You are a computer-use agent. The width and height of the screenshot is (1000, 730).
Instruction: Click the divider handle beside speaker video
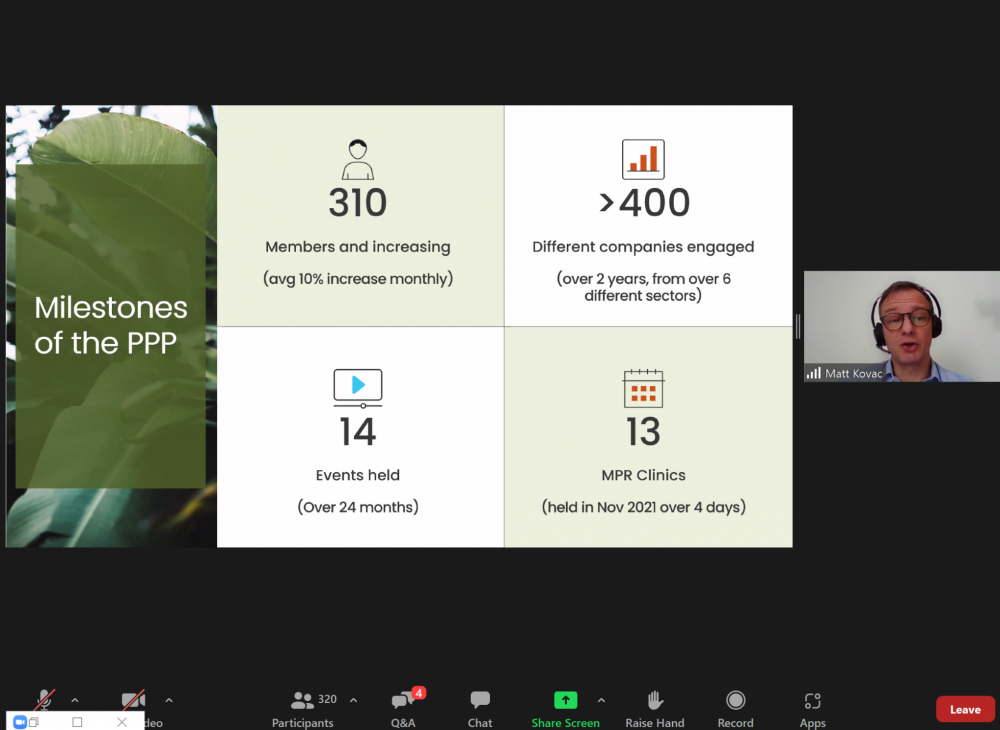point(797,326)
